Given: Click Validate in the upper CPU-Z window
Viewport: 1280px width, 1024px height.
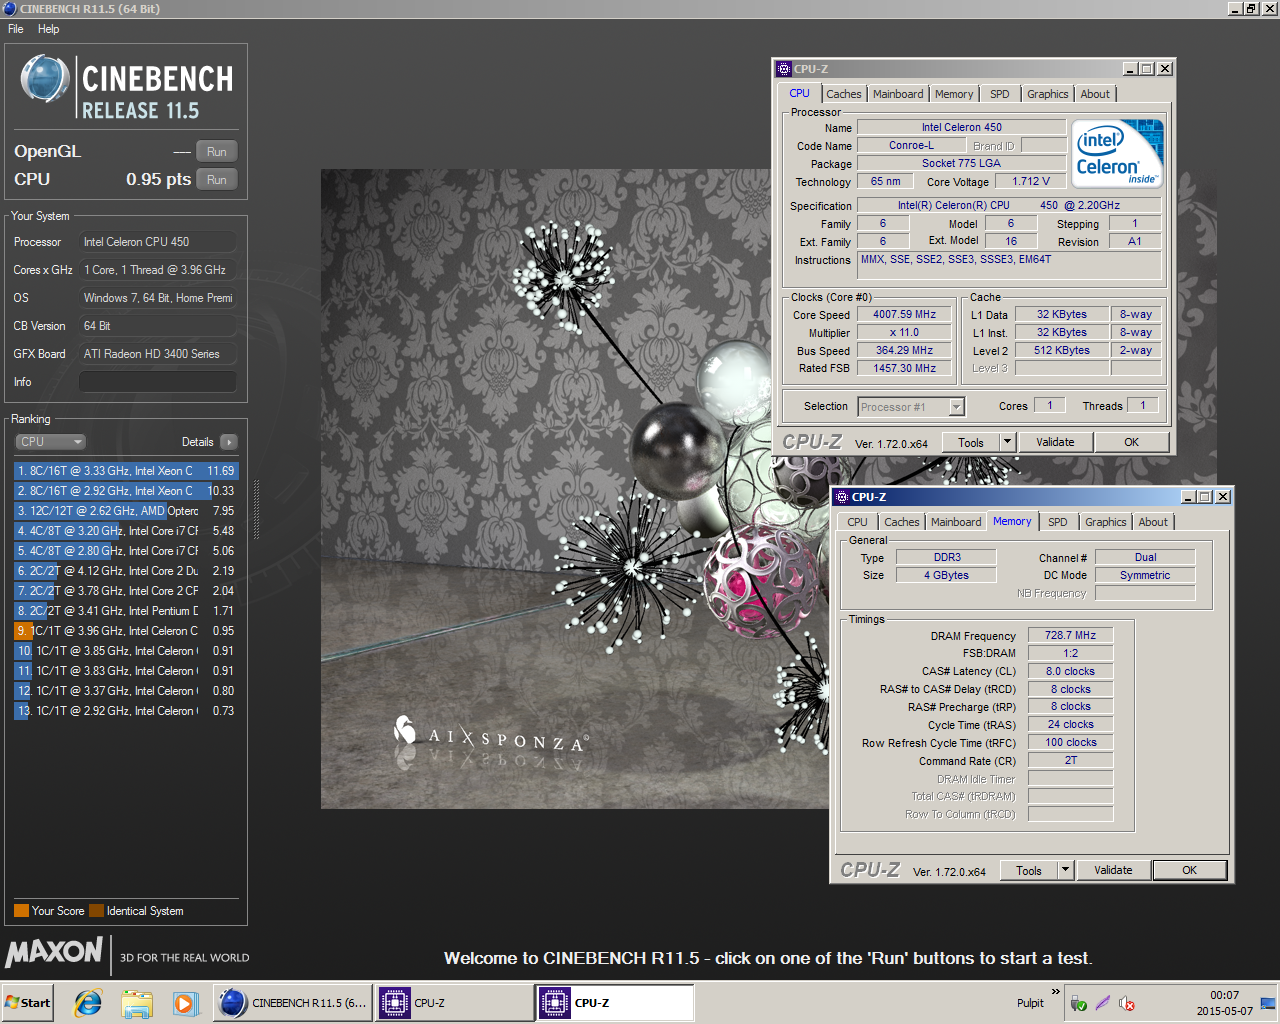Looking at the screenshot, I should [x=1055, y=442].
